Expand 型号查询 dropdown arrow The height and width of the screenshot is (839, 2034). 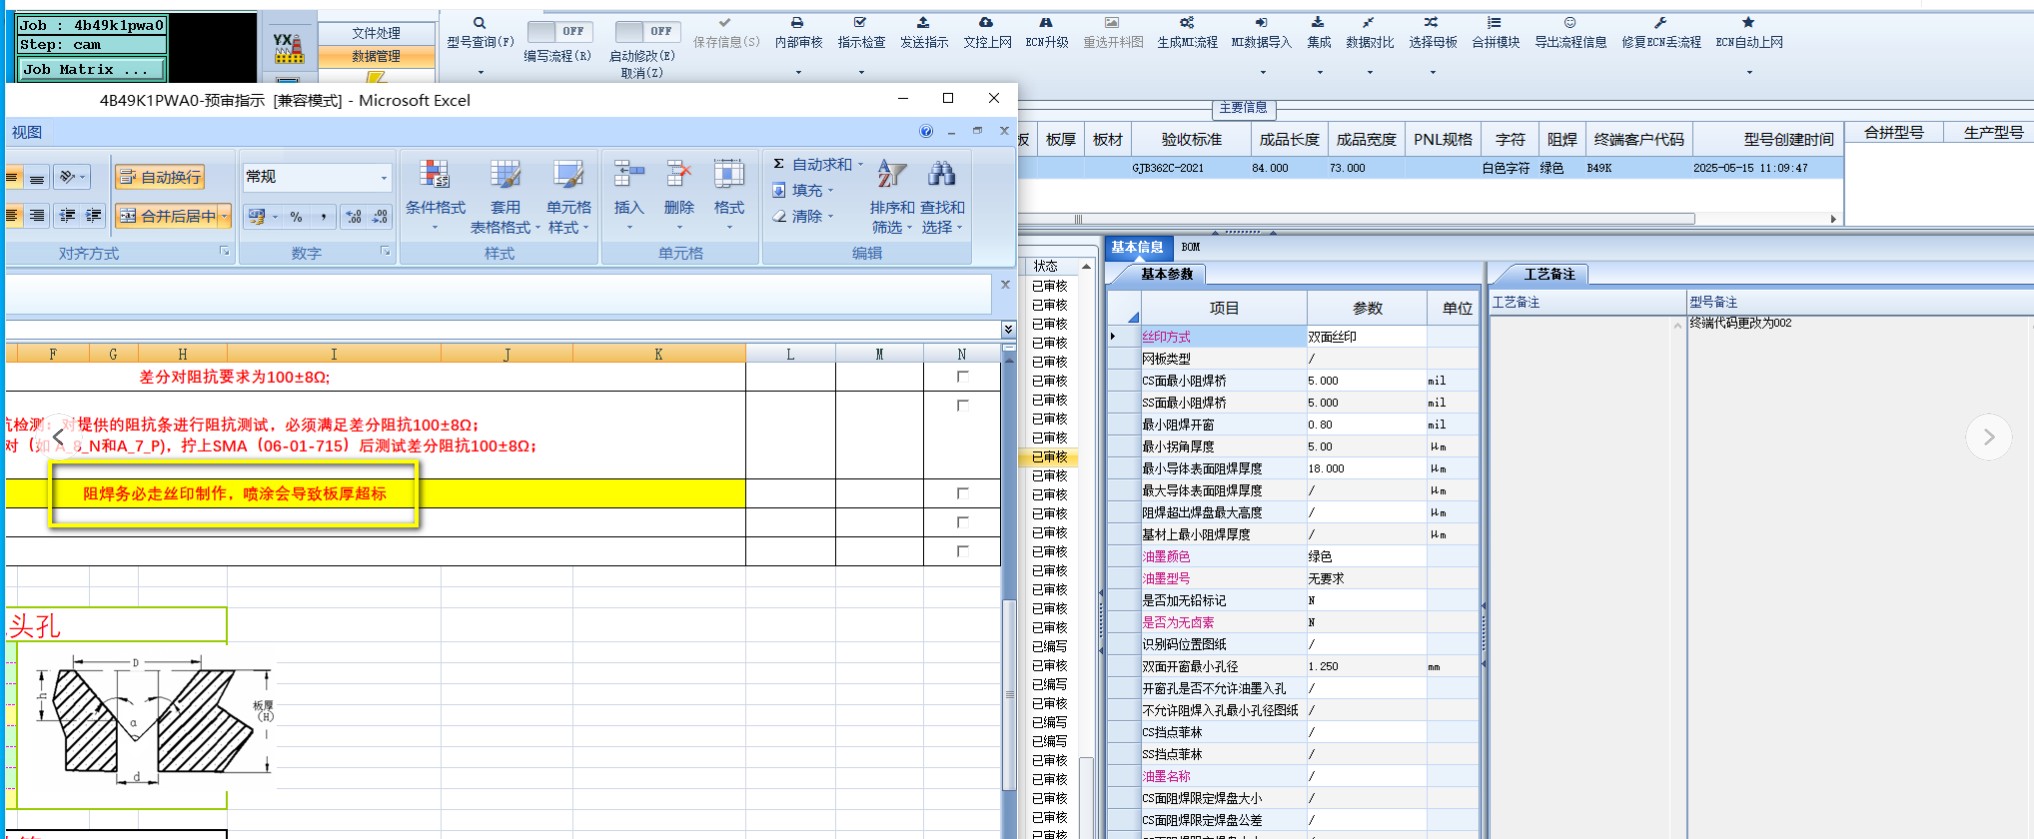[480, 72]
